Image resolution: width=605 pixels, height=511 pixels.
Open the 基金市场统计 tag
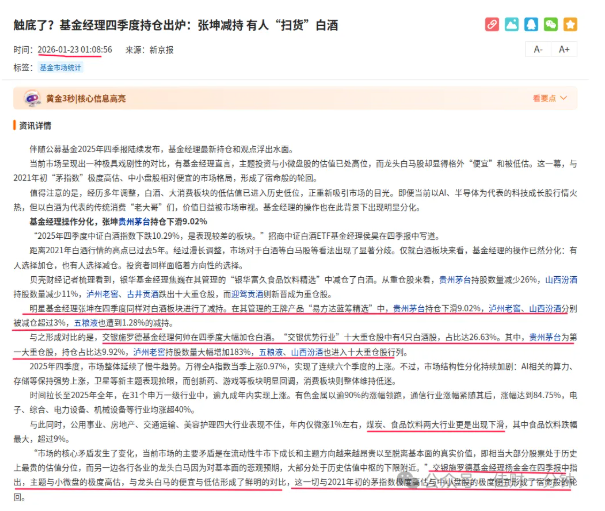click(60, 68)
